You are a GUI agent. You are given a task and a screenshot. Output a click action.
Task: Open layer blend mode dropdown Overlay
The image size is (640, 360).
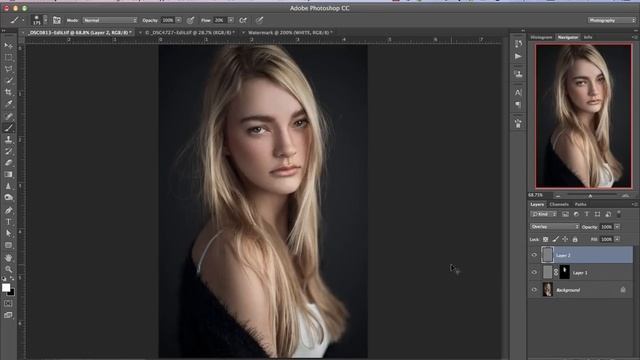click(554, 227)
